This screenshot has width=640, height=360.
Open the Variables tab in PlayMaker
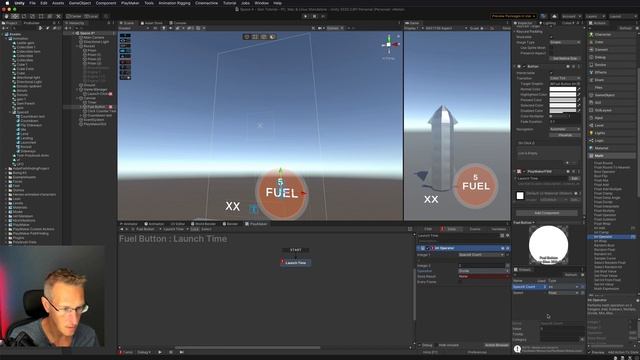tap(498, 229)
